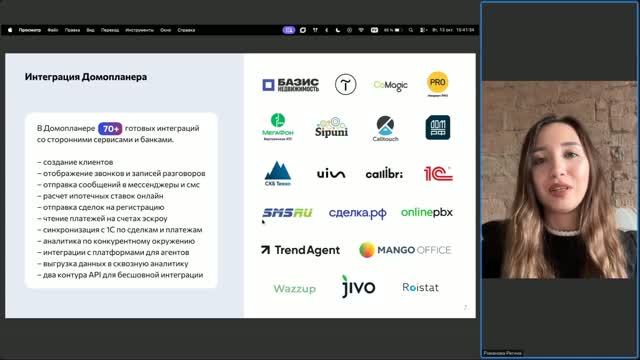Screen dimensions: 640x360
Task: Click the сделка.рф logo
Action: point(358,213)
